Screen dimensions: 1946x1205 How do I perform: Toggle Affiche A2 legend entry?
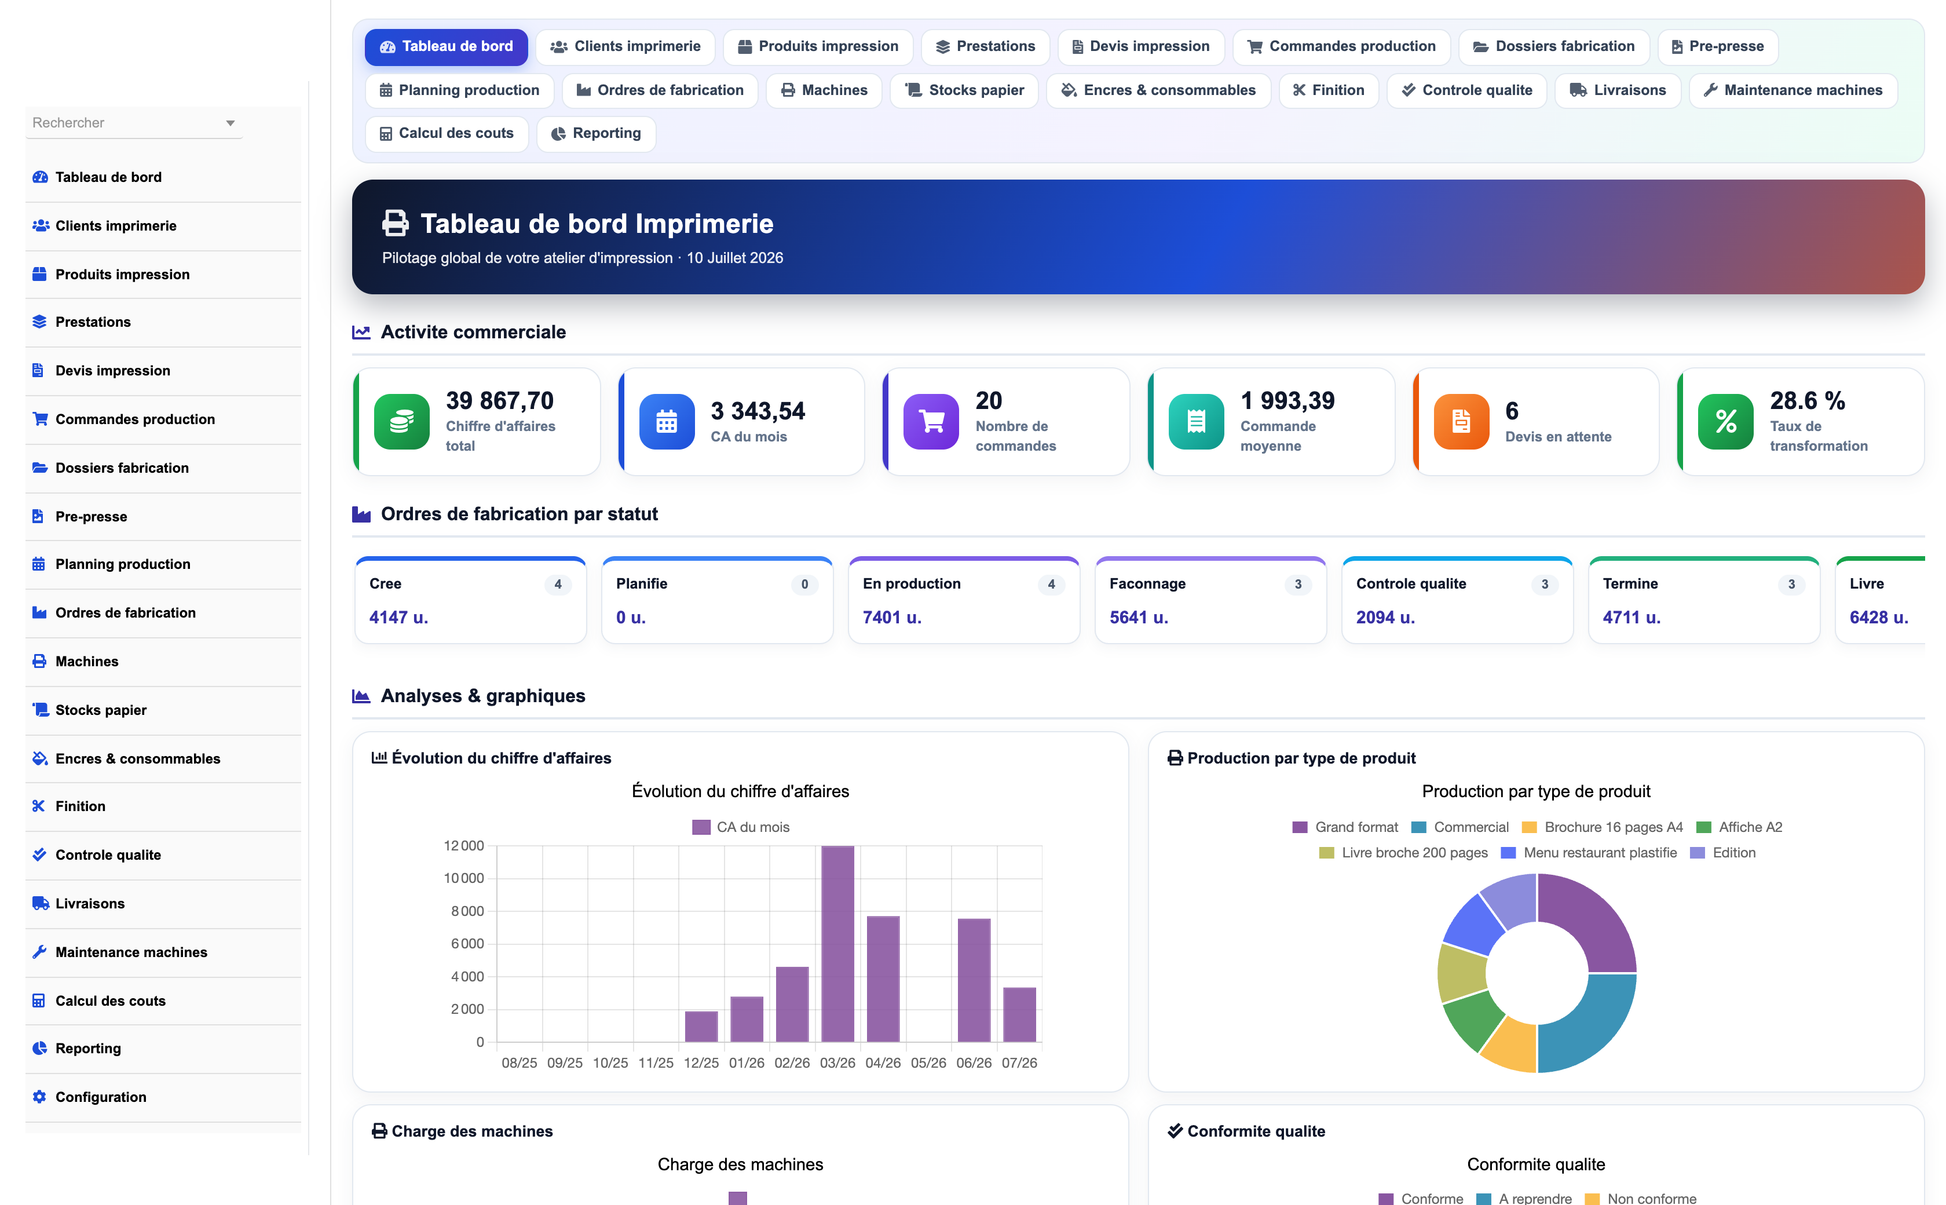[x=1739, y=827]
